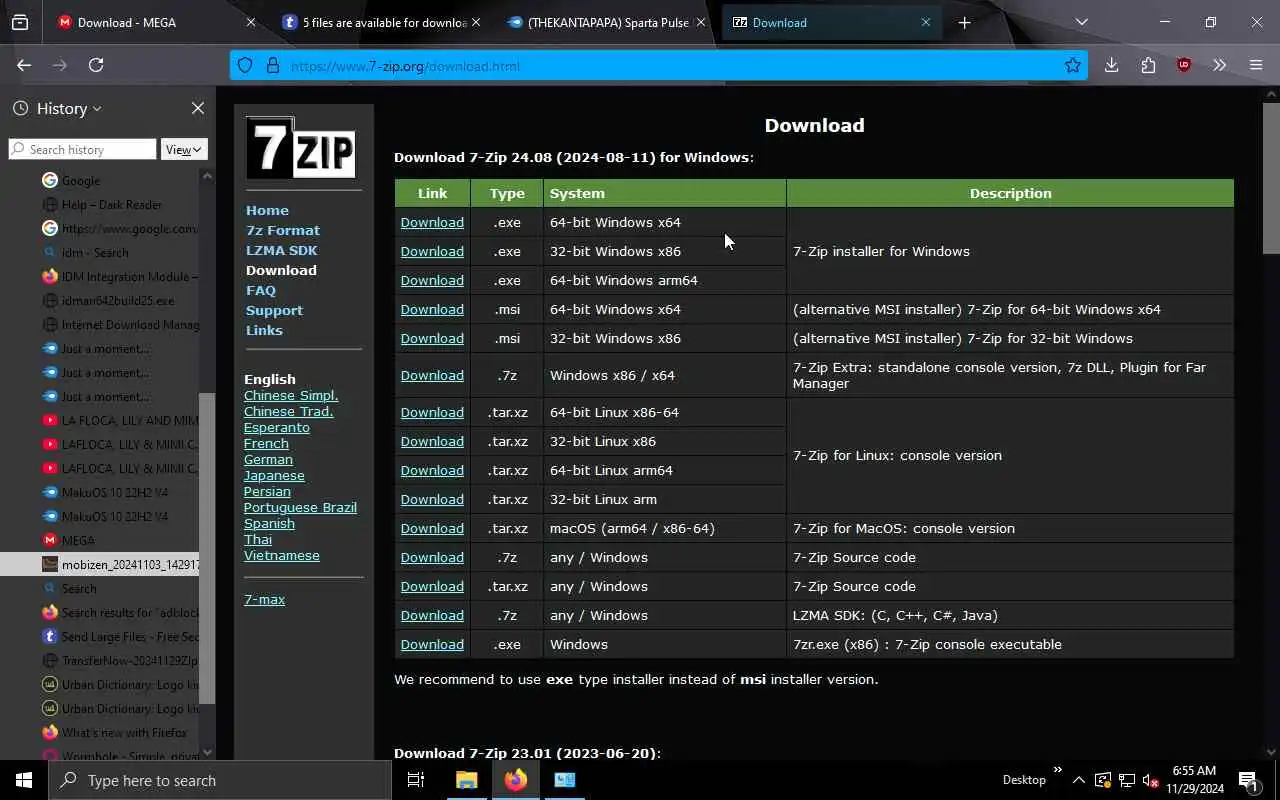Click the network tray icon

tap(1127, 780)
